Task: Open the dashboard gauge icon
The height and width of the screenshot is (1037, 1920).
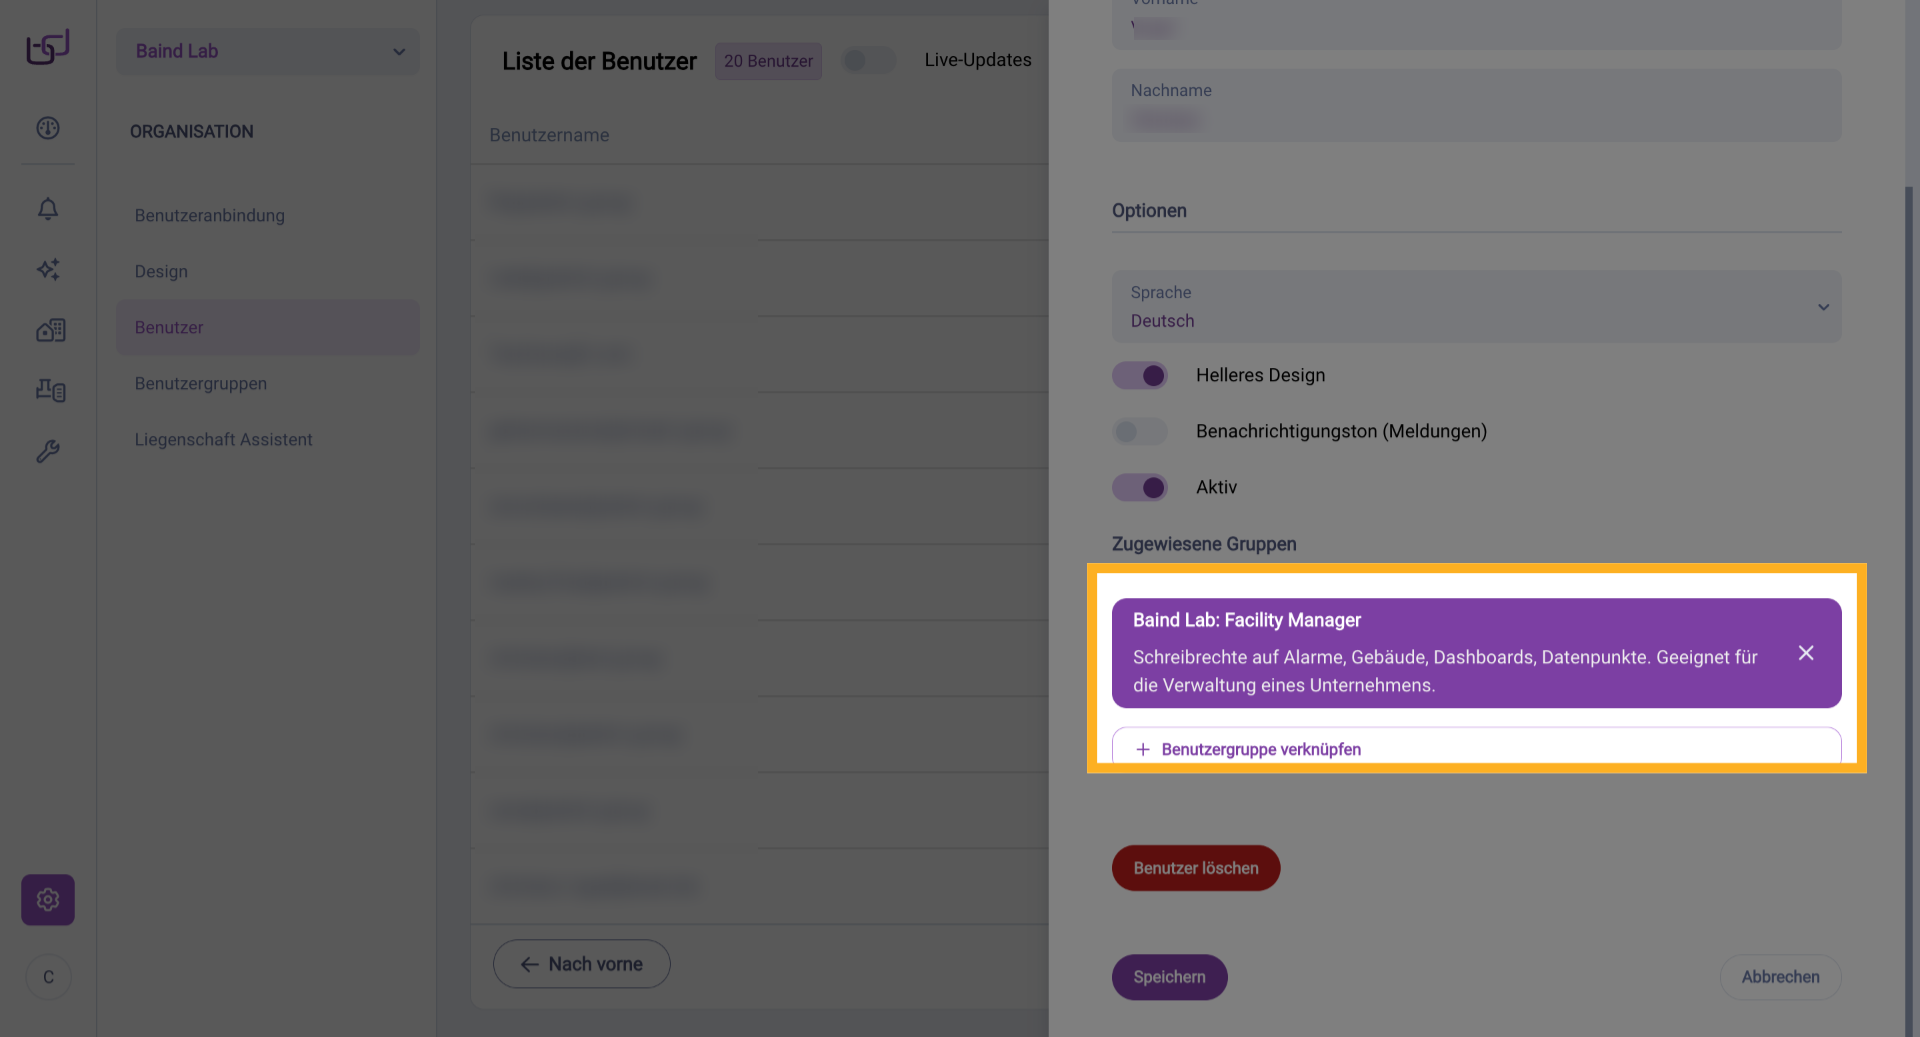Action: tap(48, 128)
